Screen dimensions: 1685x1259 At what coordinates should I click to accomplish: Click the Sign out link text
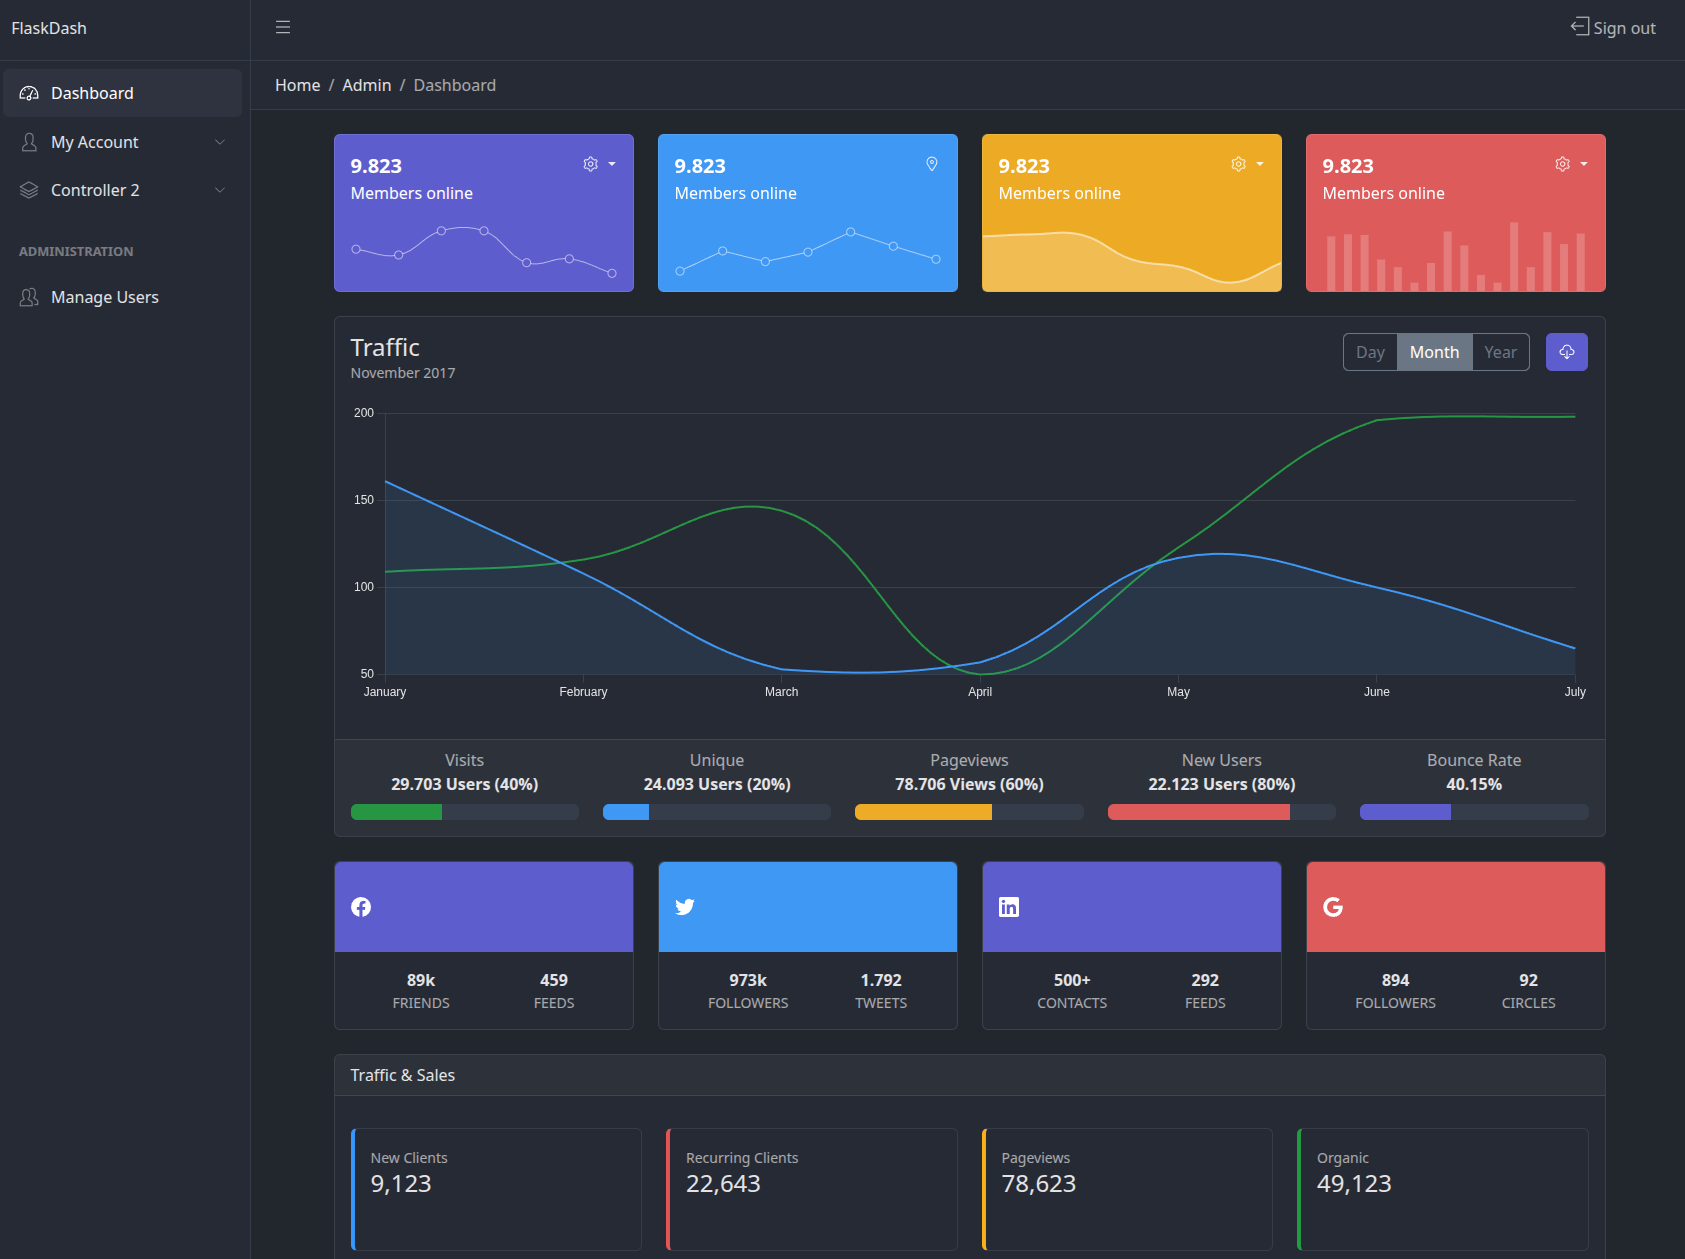pyautogui.click(x=1624, y=28)
